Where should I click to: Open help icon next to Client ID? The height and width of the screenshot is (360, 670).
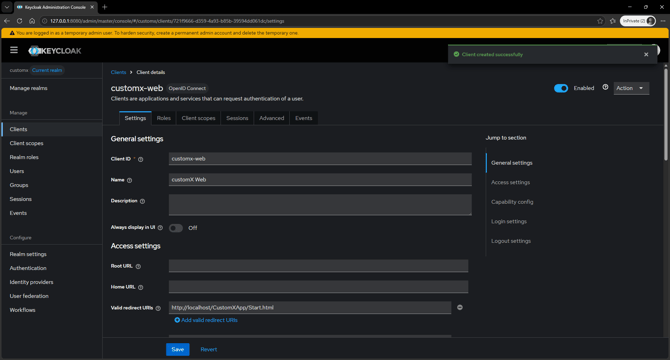(141, 159)
